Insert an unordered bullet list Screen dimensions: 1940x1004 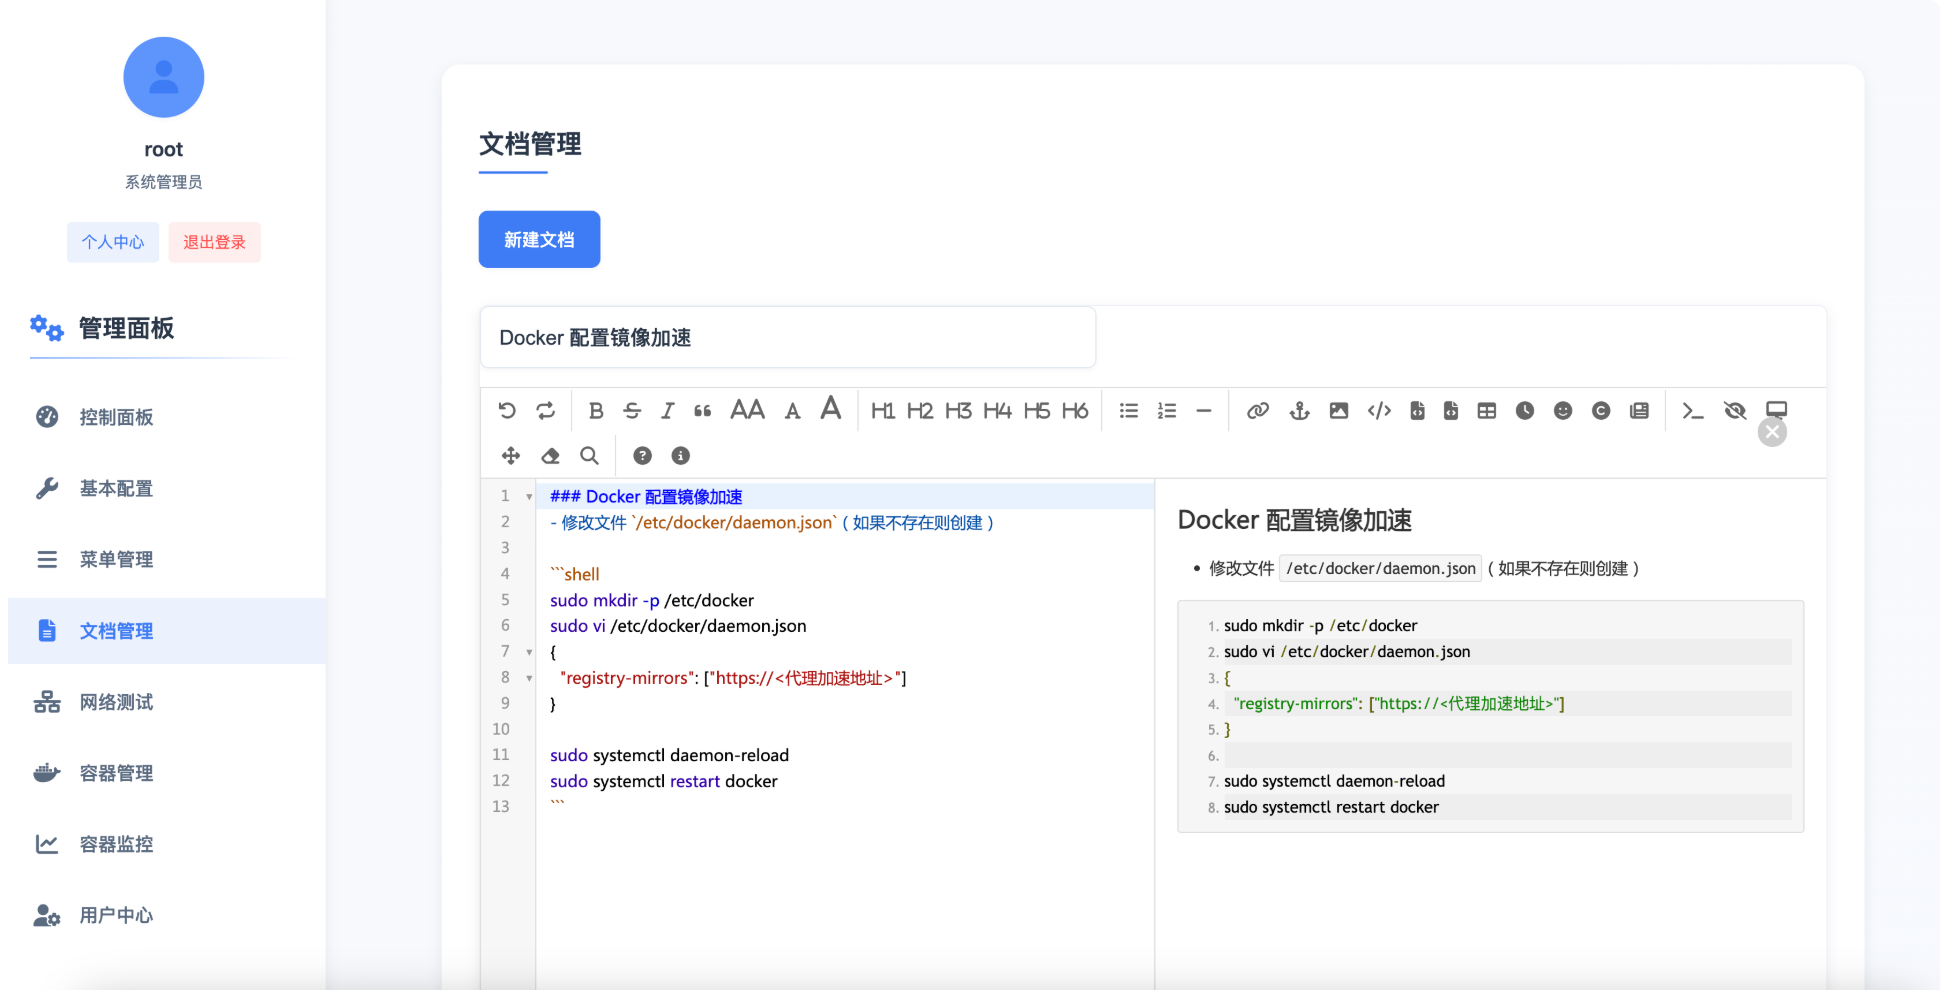coord(1129,410)
